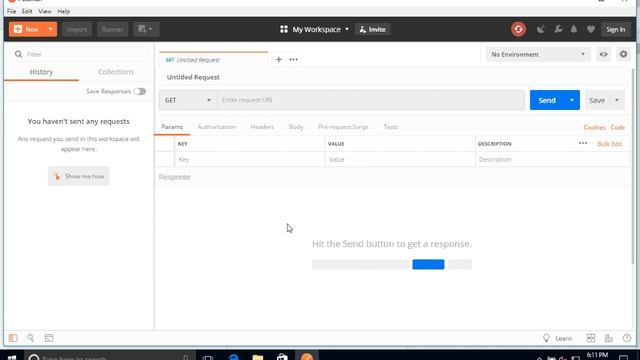Click the two-pane layout icon
Image resolution: width=640 pixels, height=360 pixels.
coord(591,338)
